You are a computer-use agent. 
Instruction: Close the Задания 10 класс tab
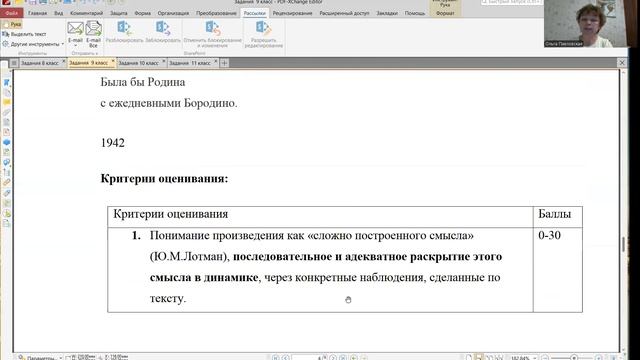pos(164,62)
